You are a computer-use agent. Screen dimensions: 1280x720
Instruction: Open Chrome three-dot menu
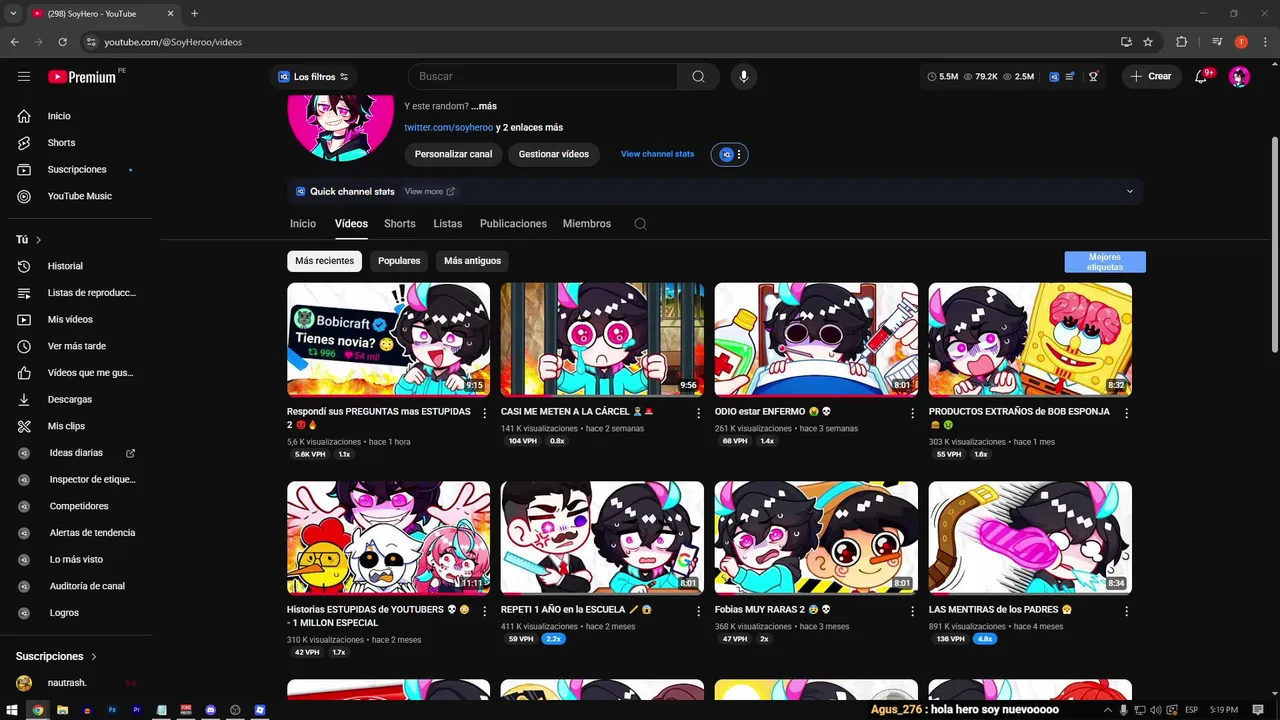click(1263, 42)
